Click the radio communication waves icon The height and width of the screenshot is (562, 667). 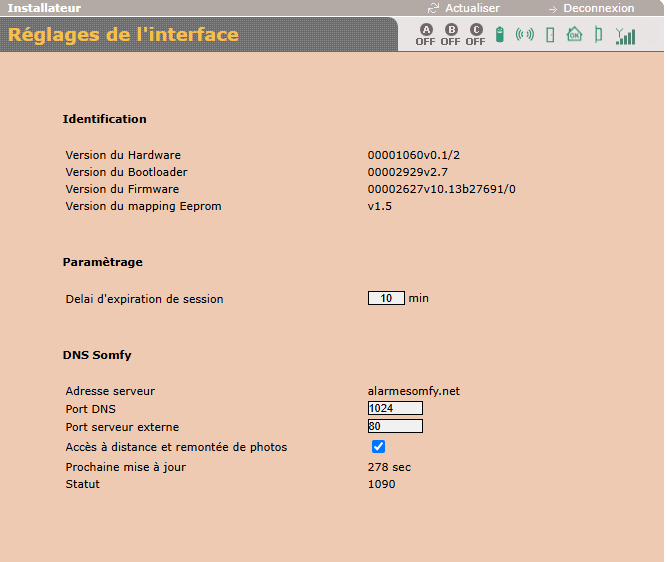(524, 35)
